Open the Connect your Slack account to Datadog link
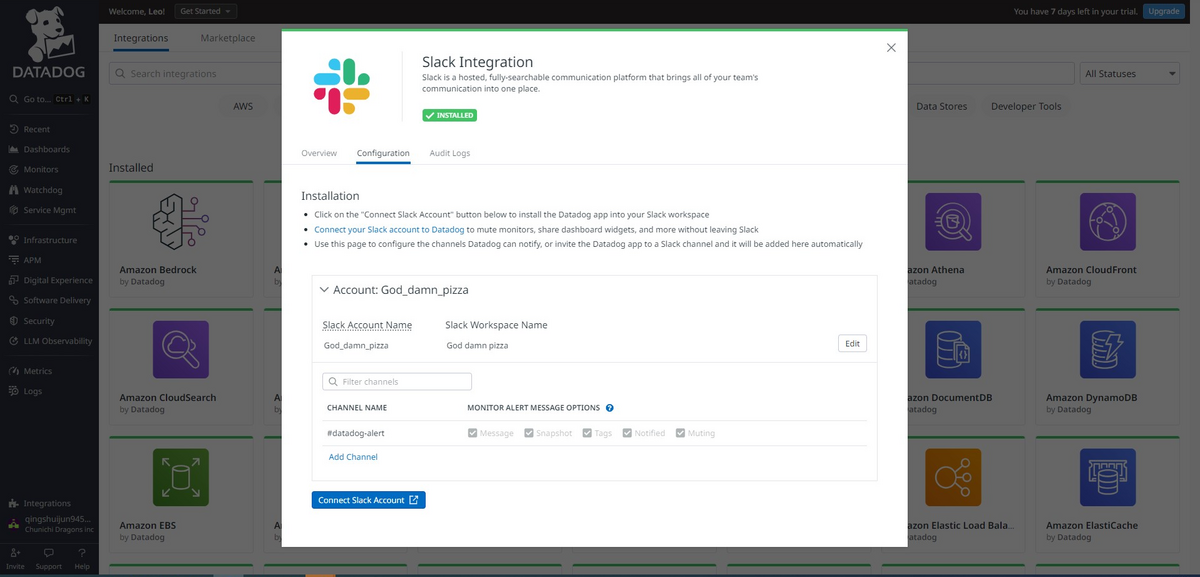This screenshot has height=577, width=1200. coord(389,229)
